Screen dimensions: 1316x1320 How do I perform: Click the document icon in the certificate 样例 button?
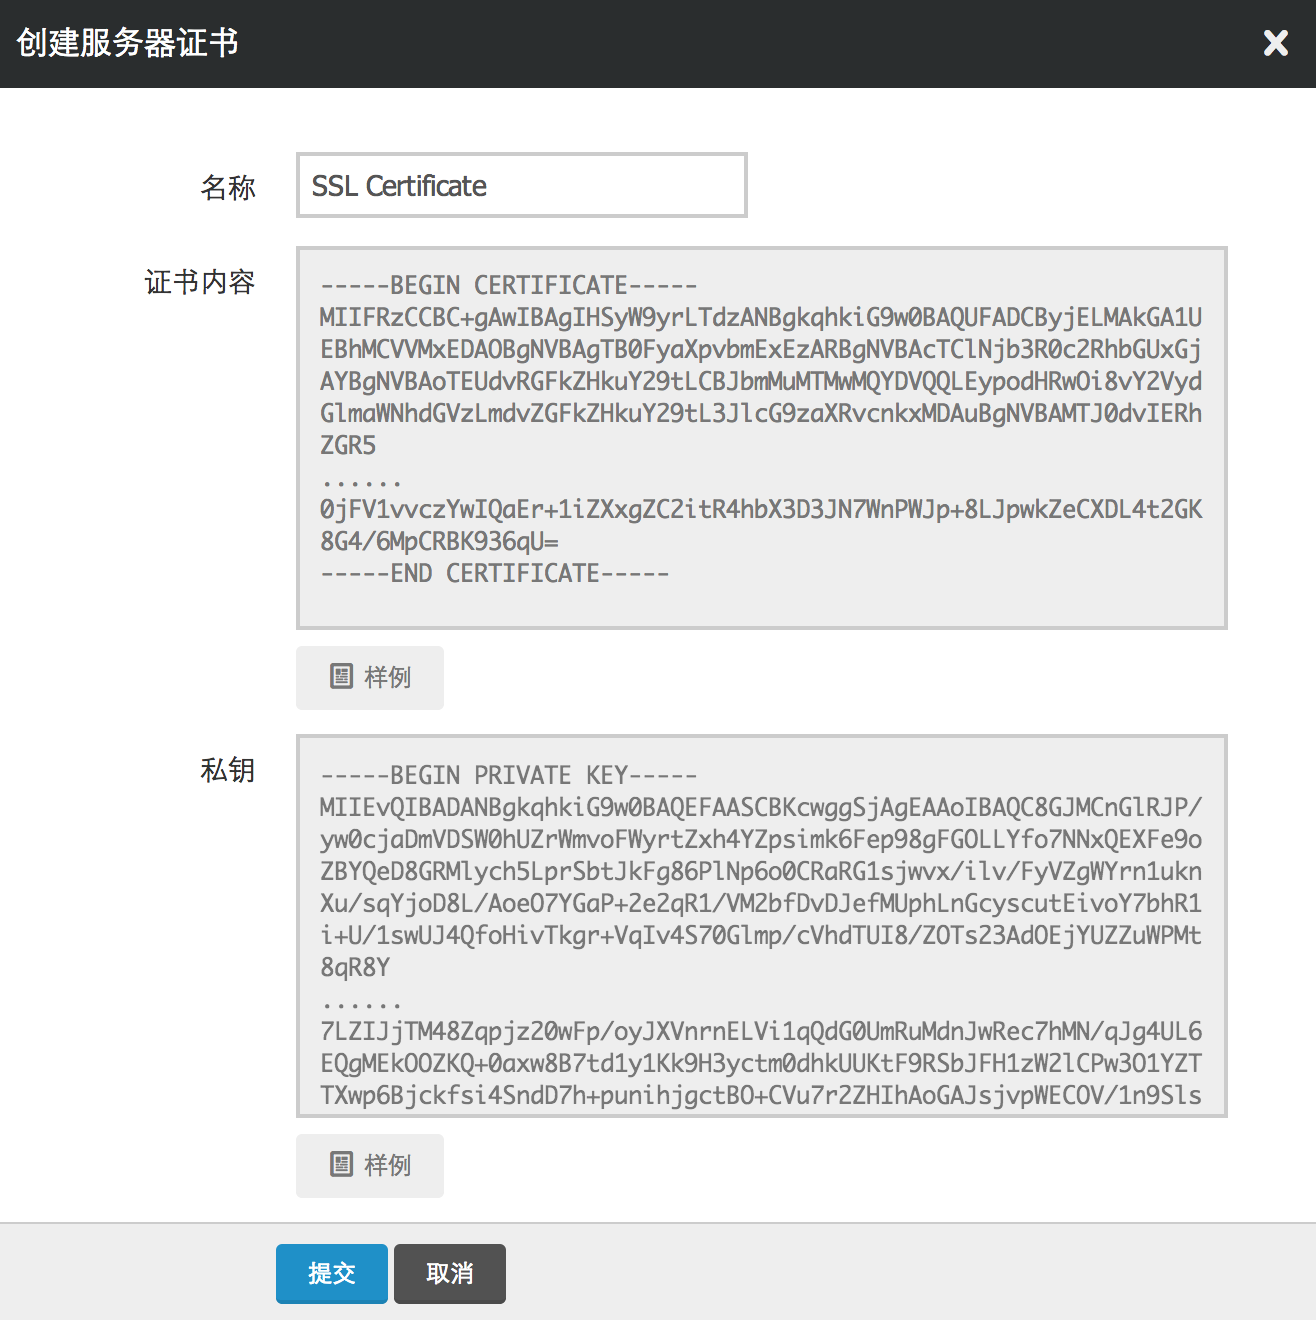click(342, 677)
